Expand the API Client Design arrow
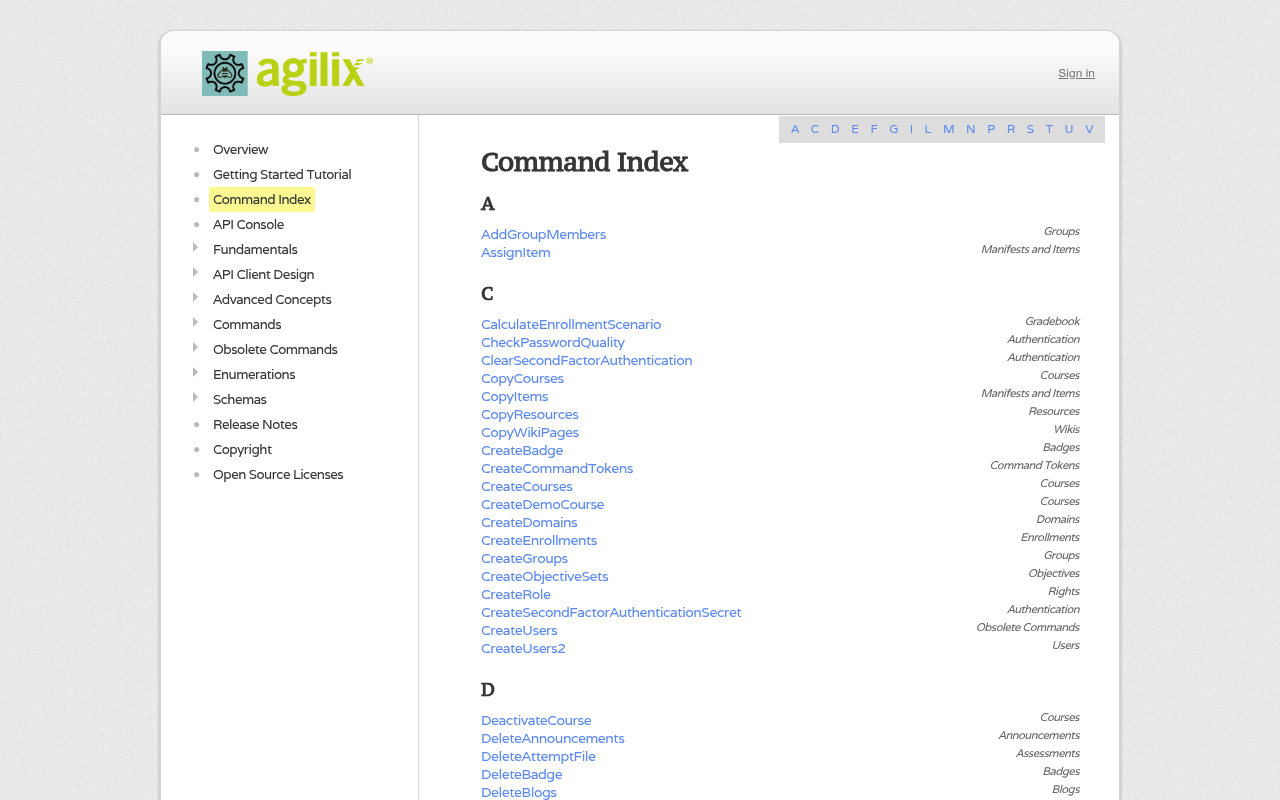The height and width of the screenshot is (800, 1280). (195, 273)
